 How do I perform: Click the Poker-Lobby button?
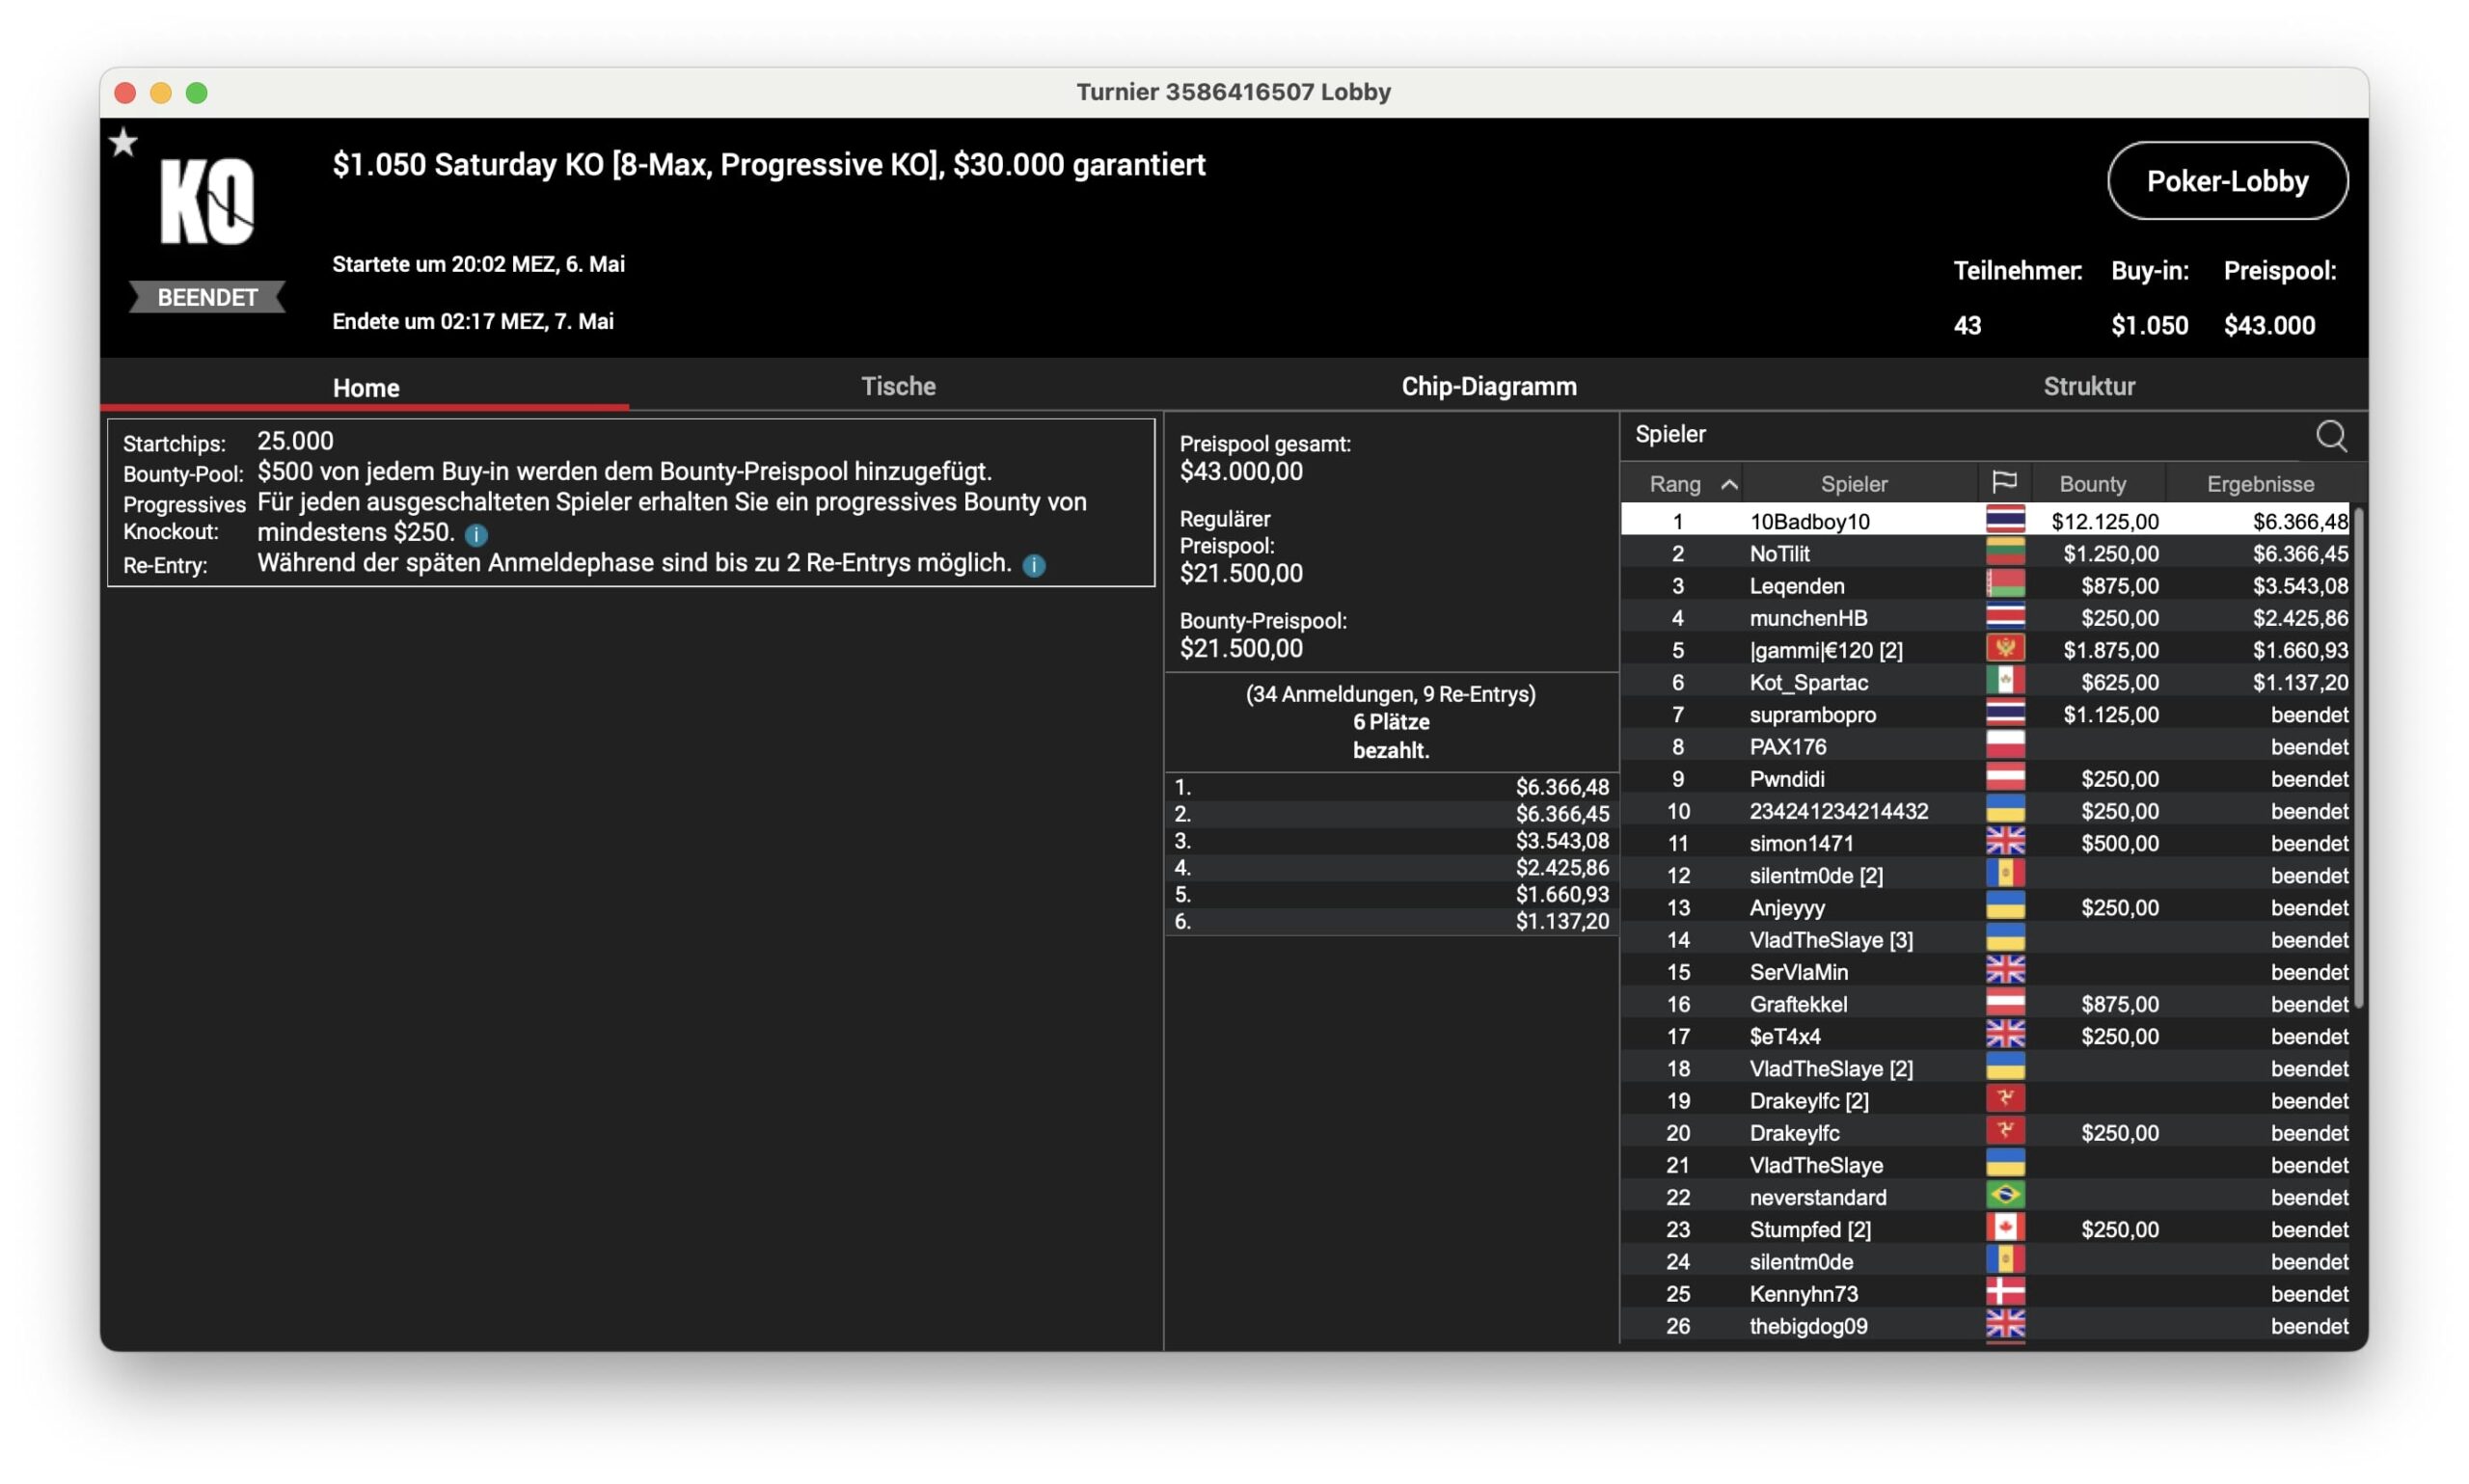[x=2226, y=181]
